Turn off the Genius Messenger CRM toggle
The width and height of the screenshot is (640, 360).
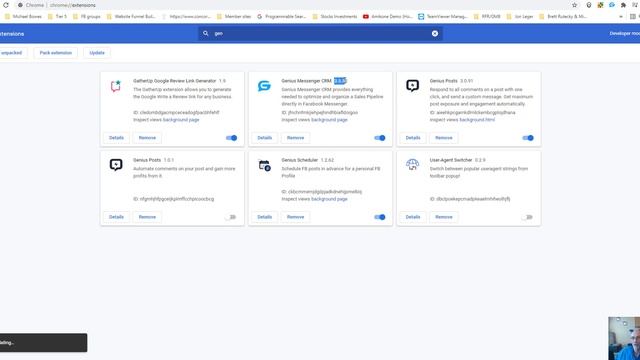380,138
